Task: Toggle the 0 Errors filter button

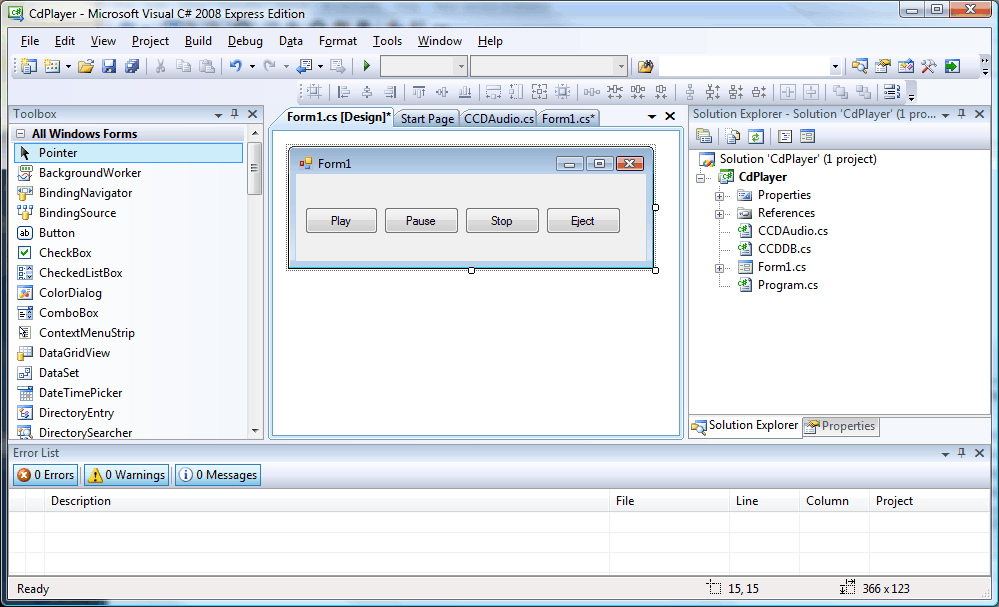Action: tap(46, 475)
